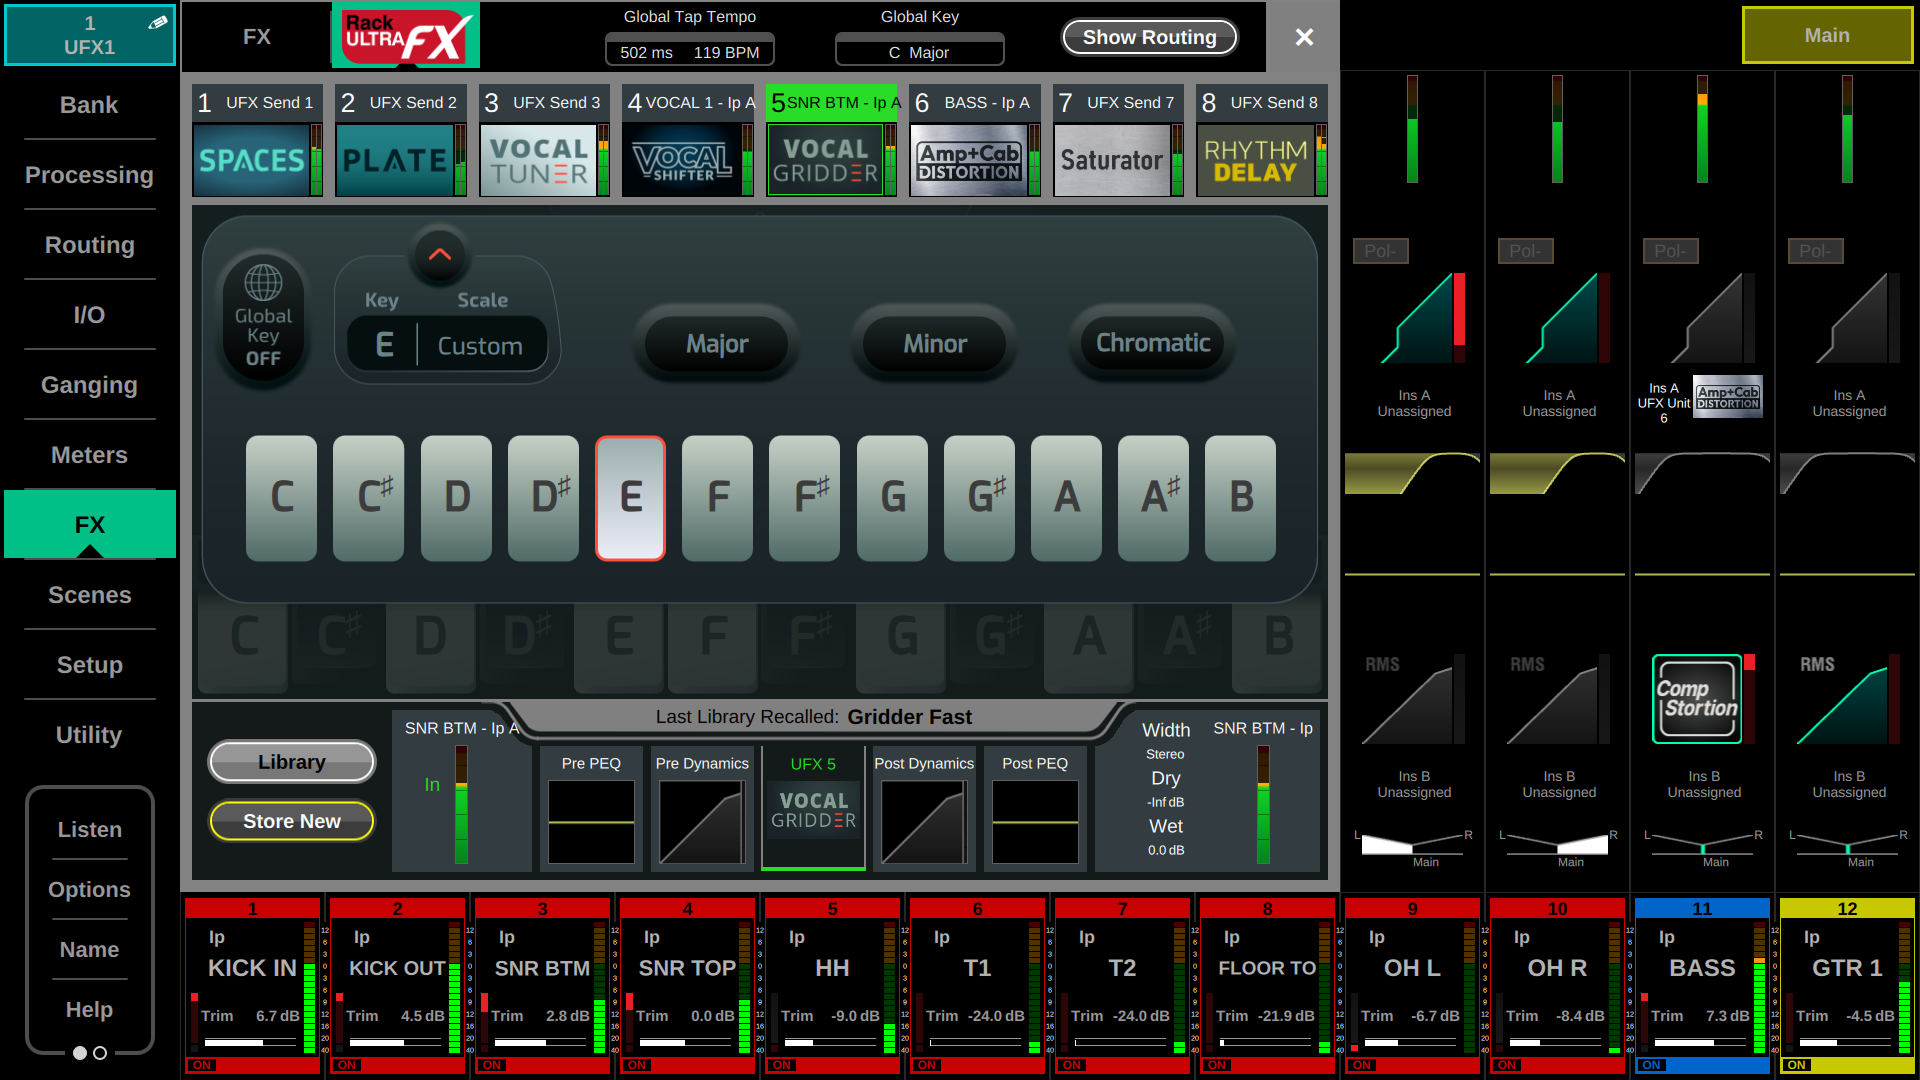
Task: Open the Routing menu item
Action: pos(89,245)
